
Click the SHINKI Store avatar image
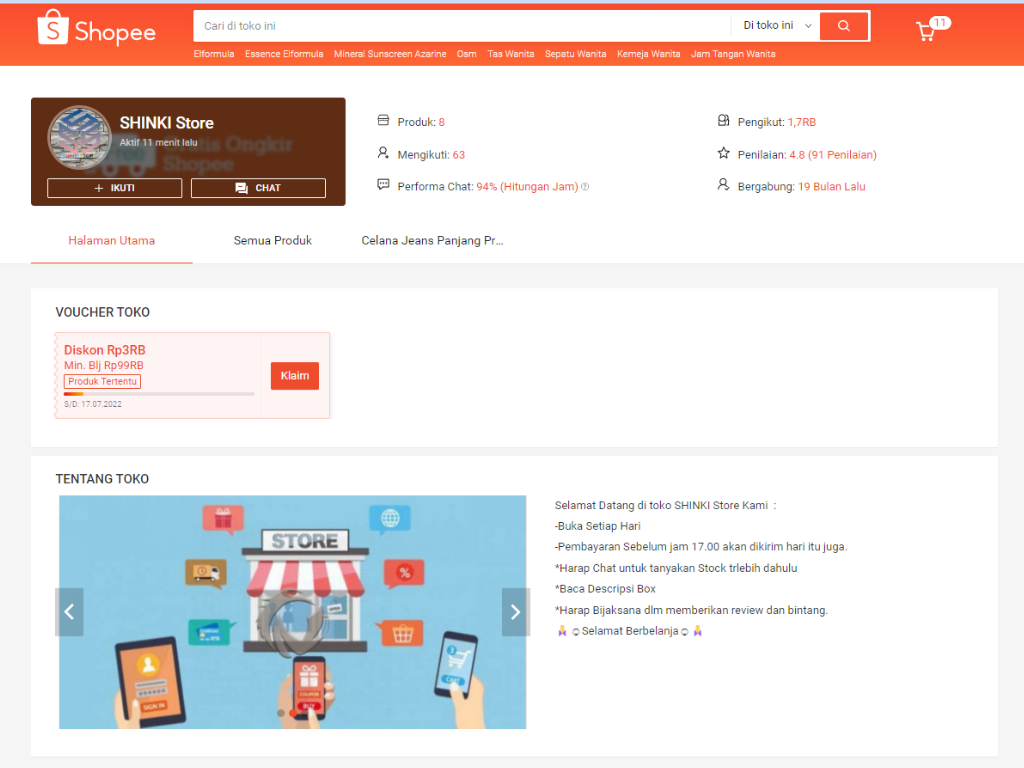(80, 138)
